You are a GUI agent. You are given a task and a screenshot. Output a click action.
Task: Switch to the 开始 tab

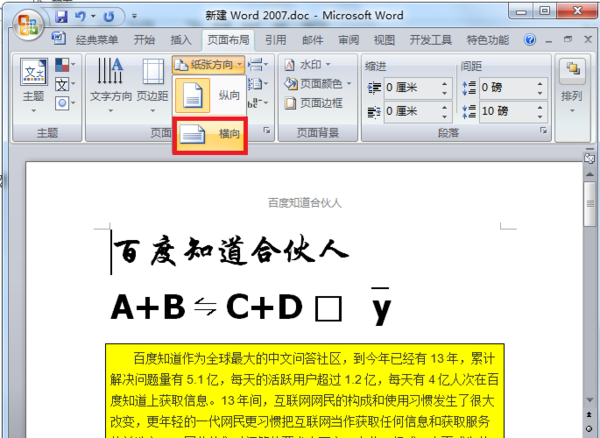pyautogui.click(x=144, y=40)
